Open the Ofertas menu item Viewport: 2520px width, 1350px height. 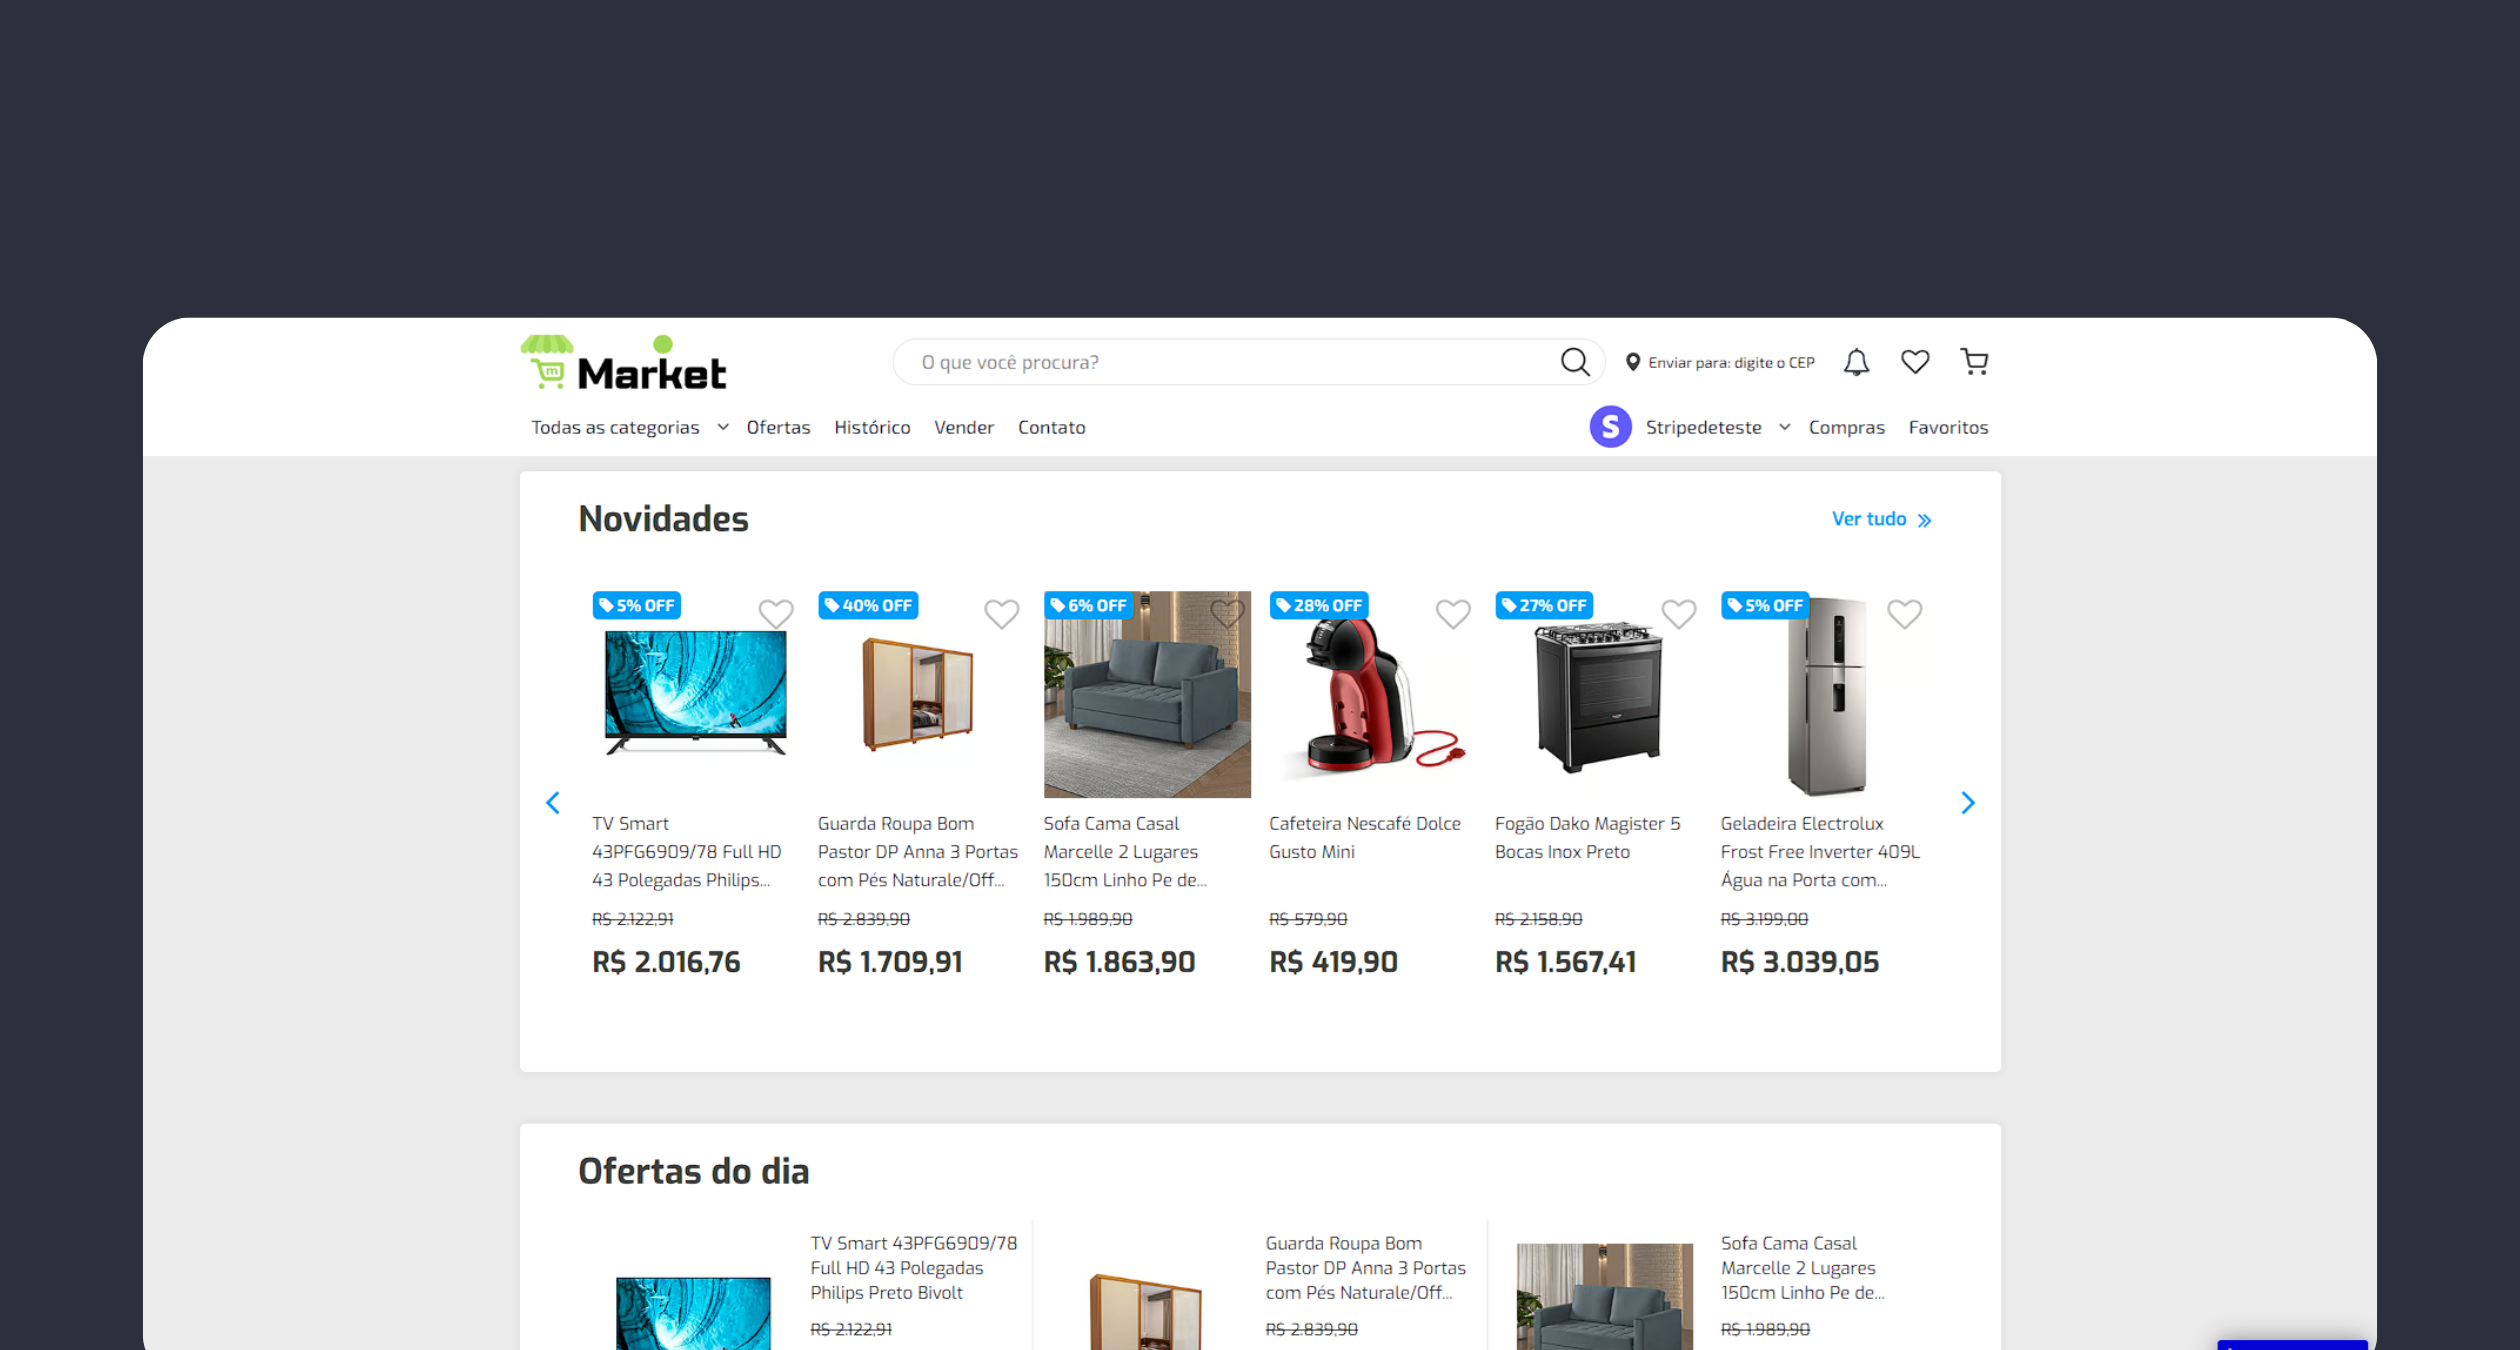(x=779, y=427)
